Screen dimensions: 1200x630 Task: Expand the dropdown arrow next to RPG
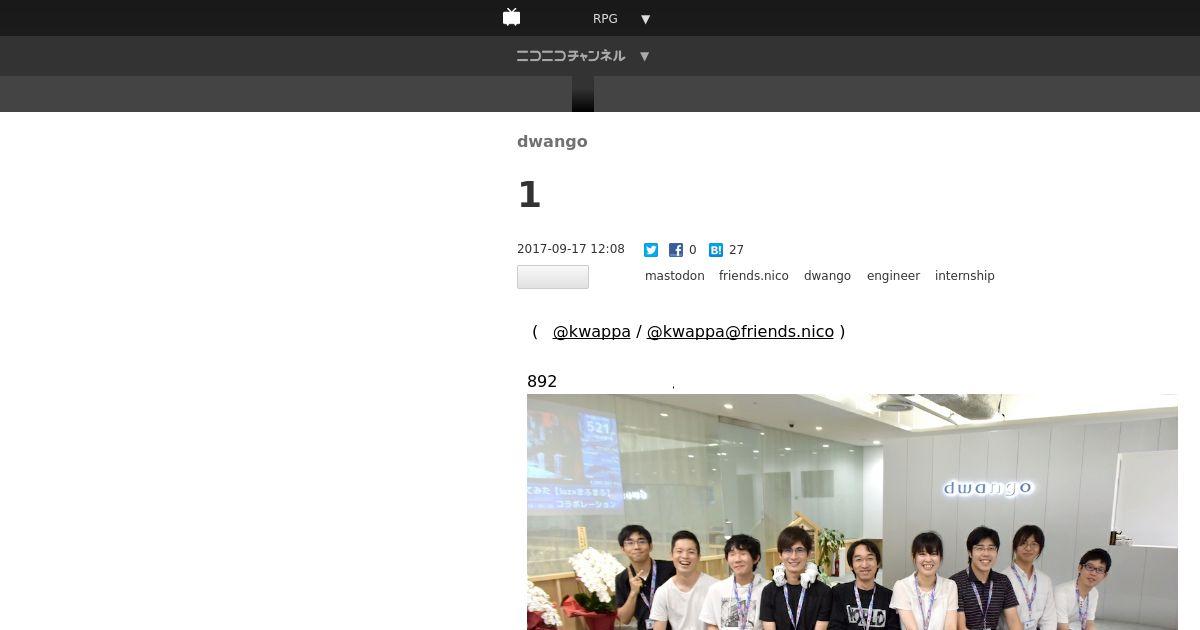645,19
